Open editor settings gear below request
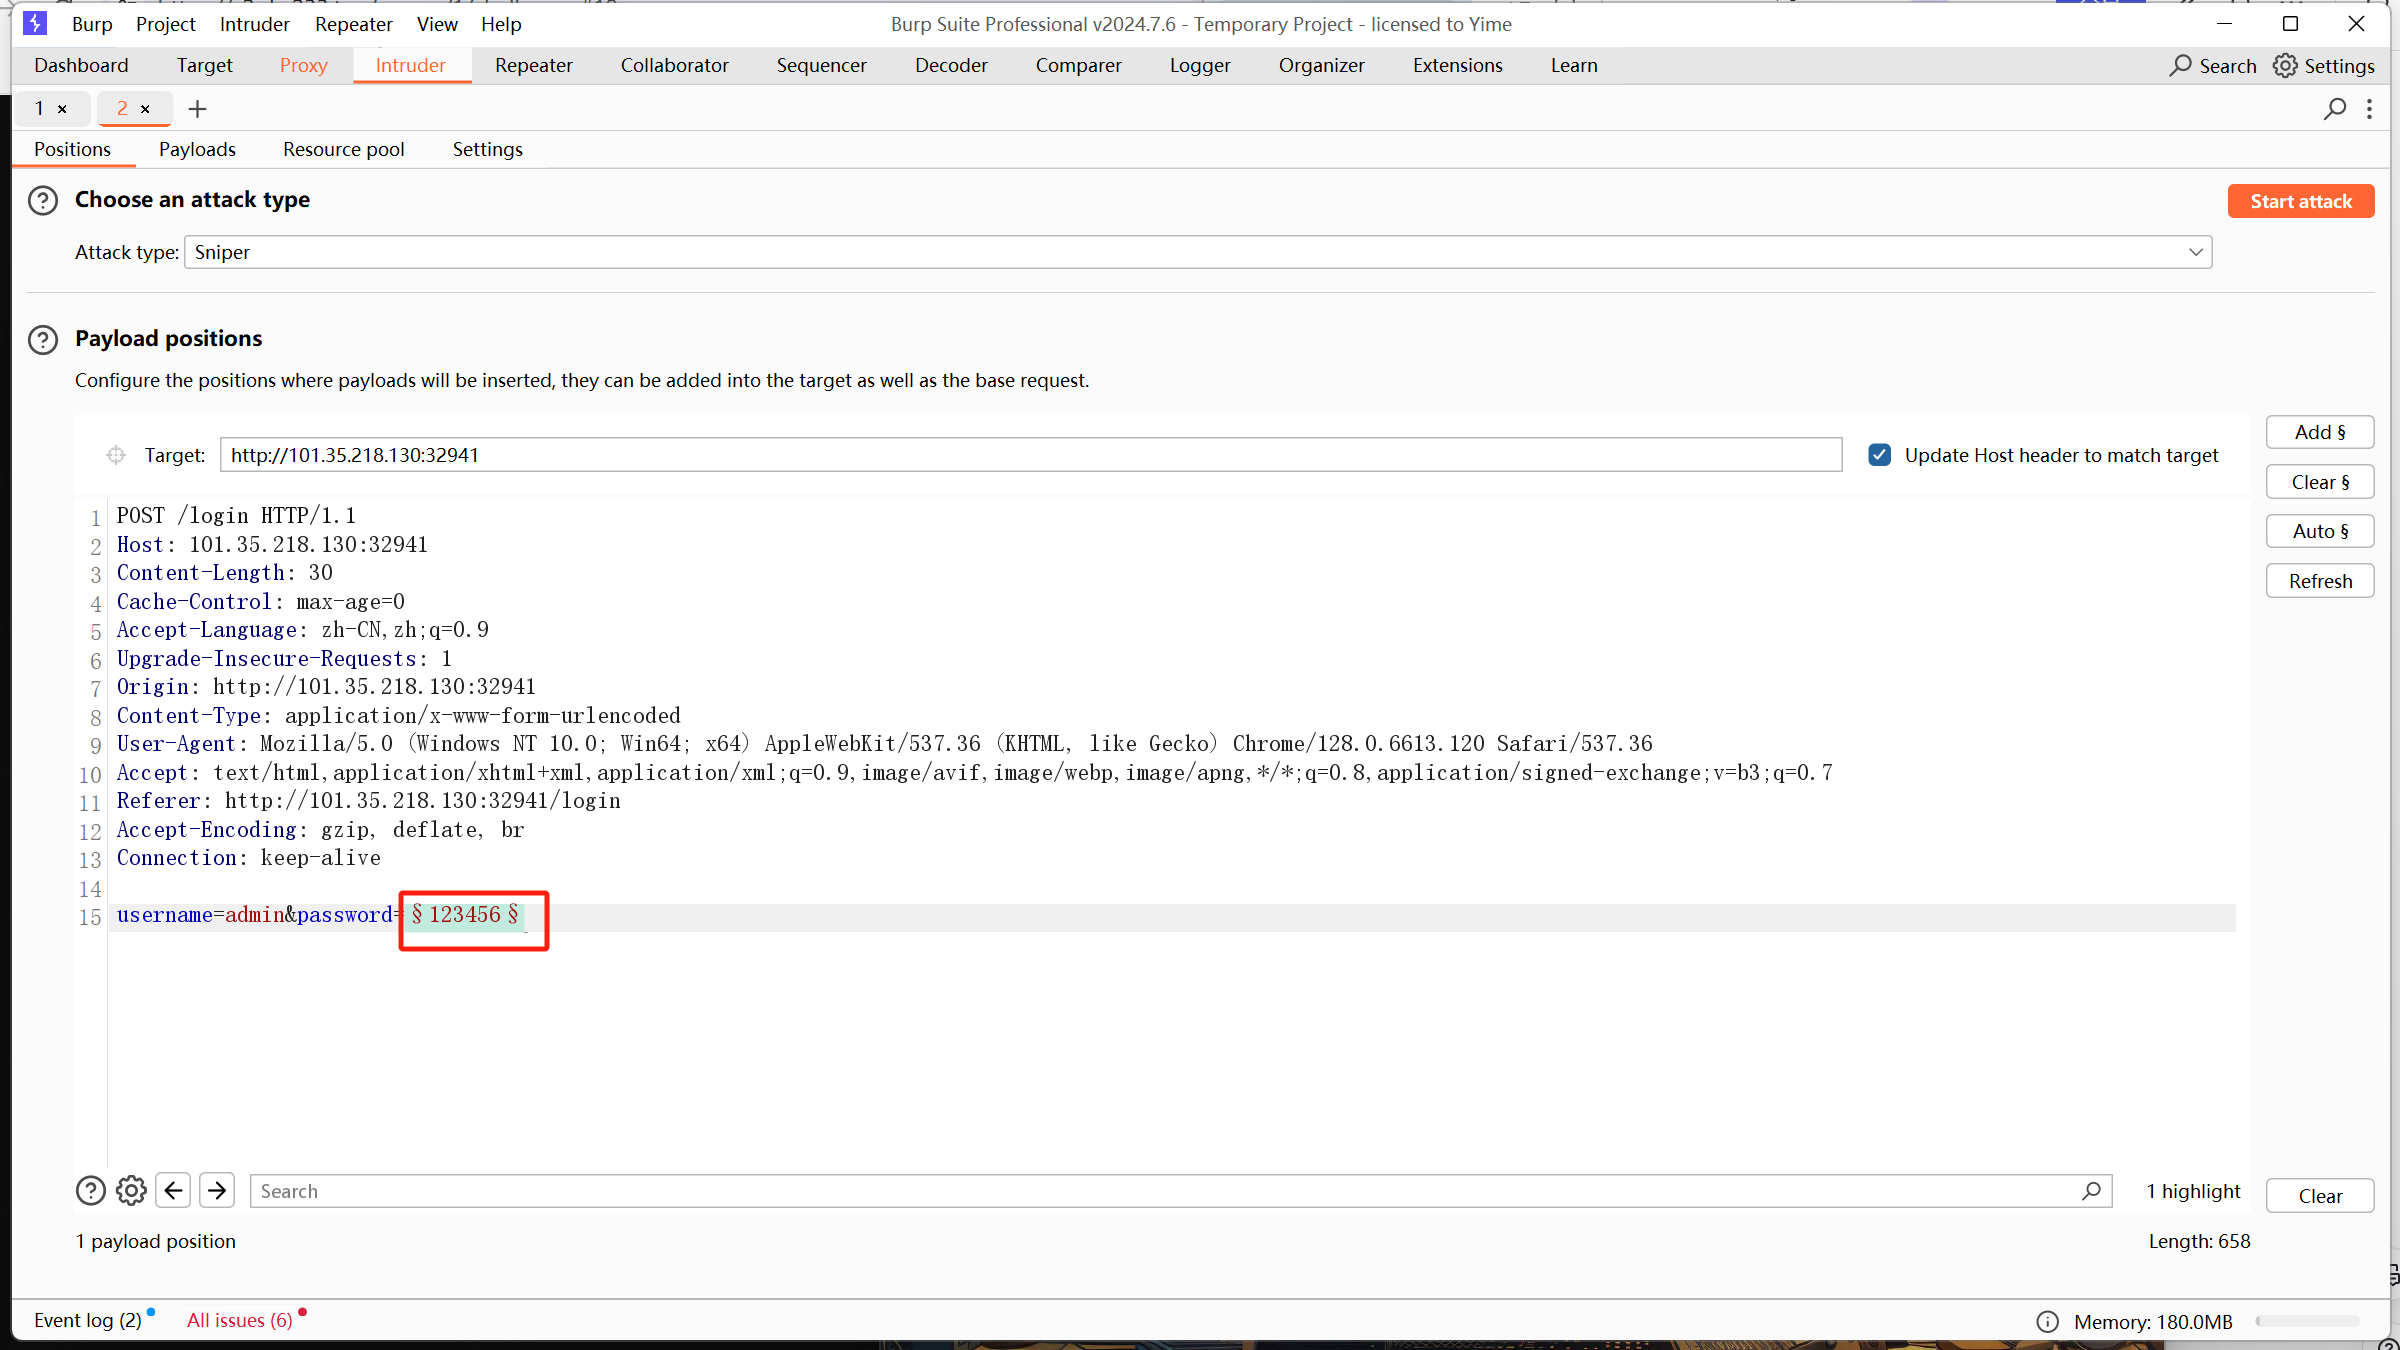The height and width of the screenshot is (1350, 2400). [131, 1191]
